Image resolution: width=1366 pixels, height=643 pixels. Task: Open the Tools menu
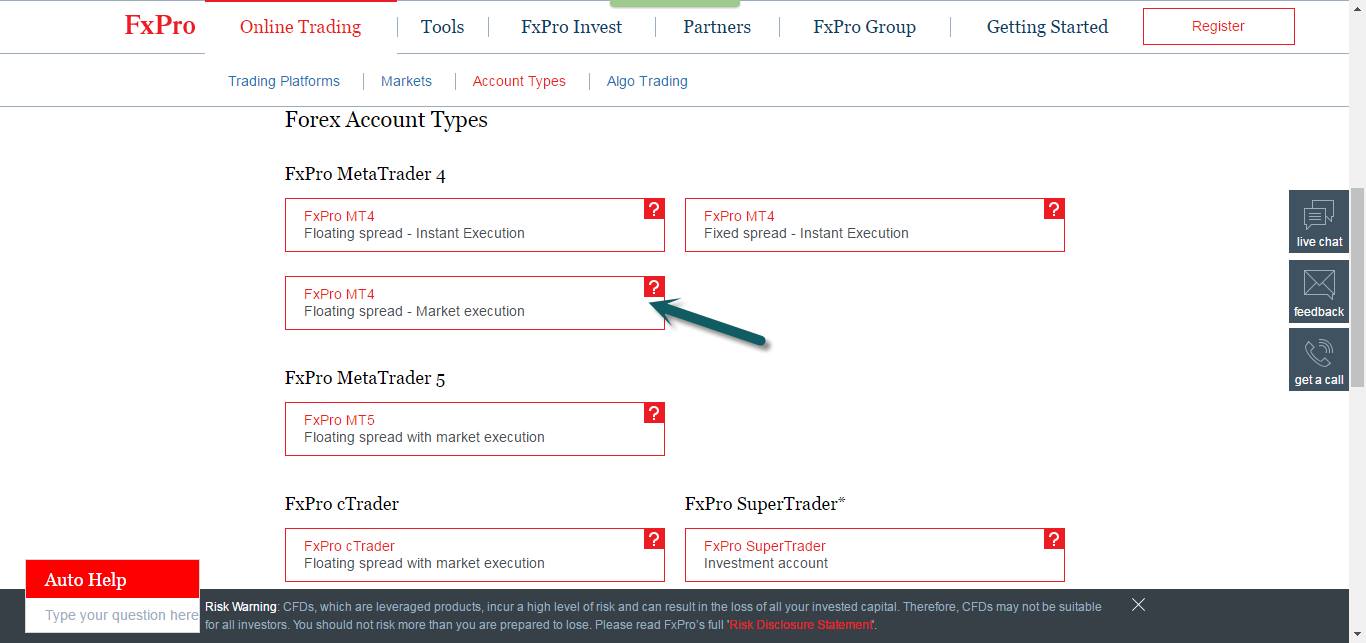tap(442, 27)
